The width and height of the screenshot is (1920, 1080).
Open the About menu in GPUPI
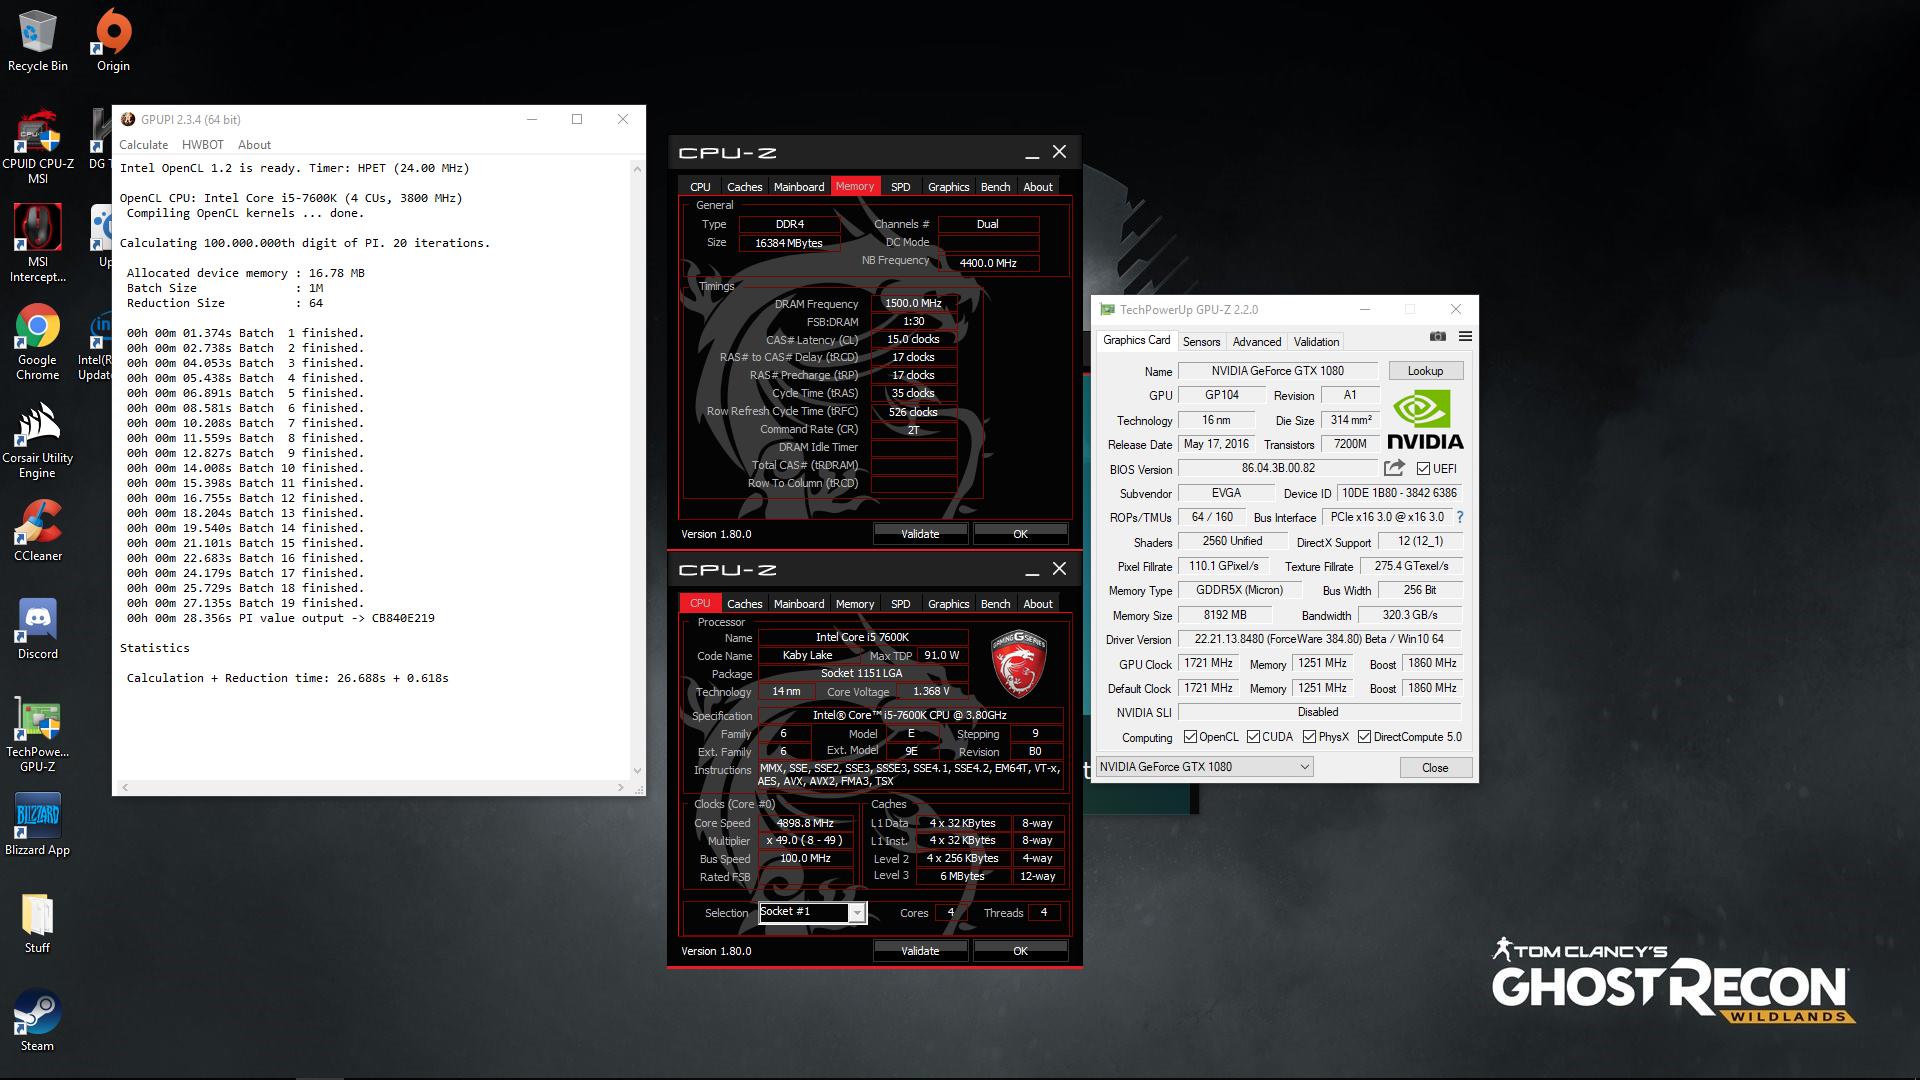click(254, 145)
